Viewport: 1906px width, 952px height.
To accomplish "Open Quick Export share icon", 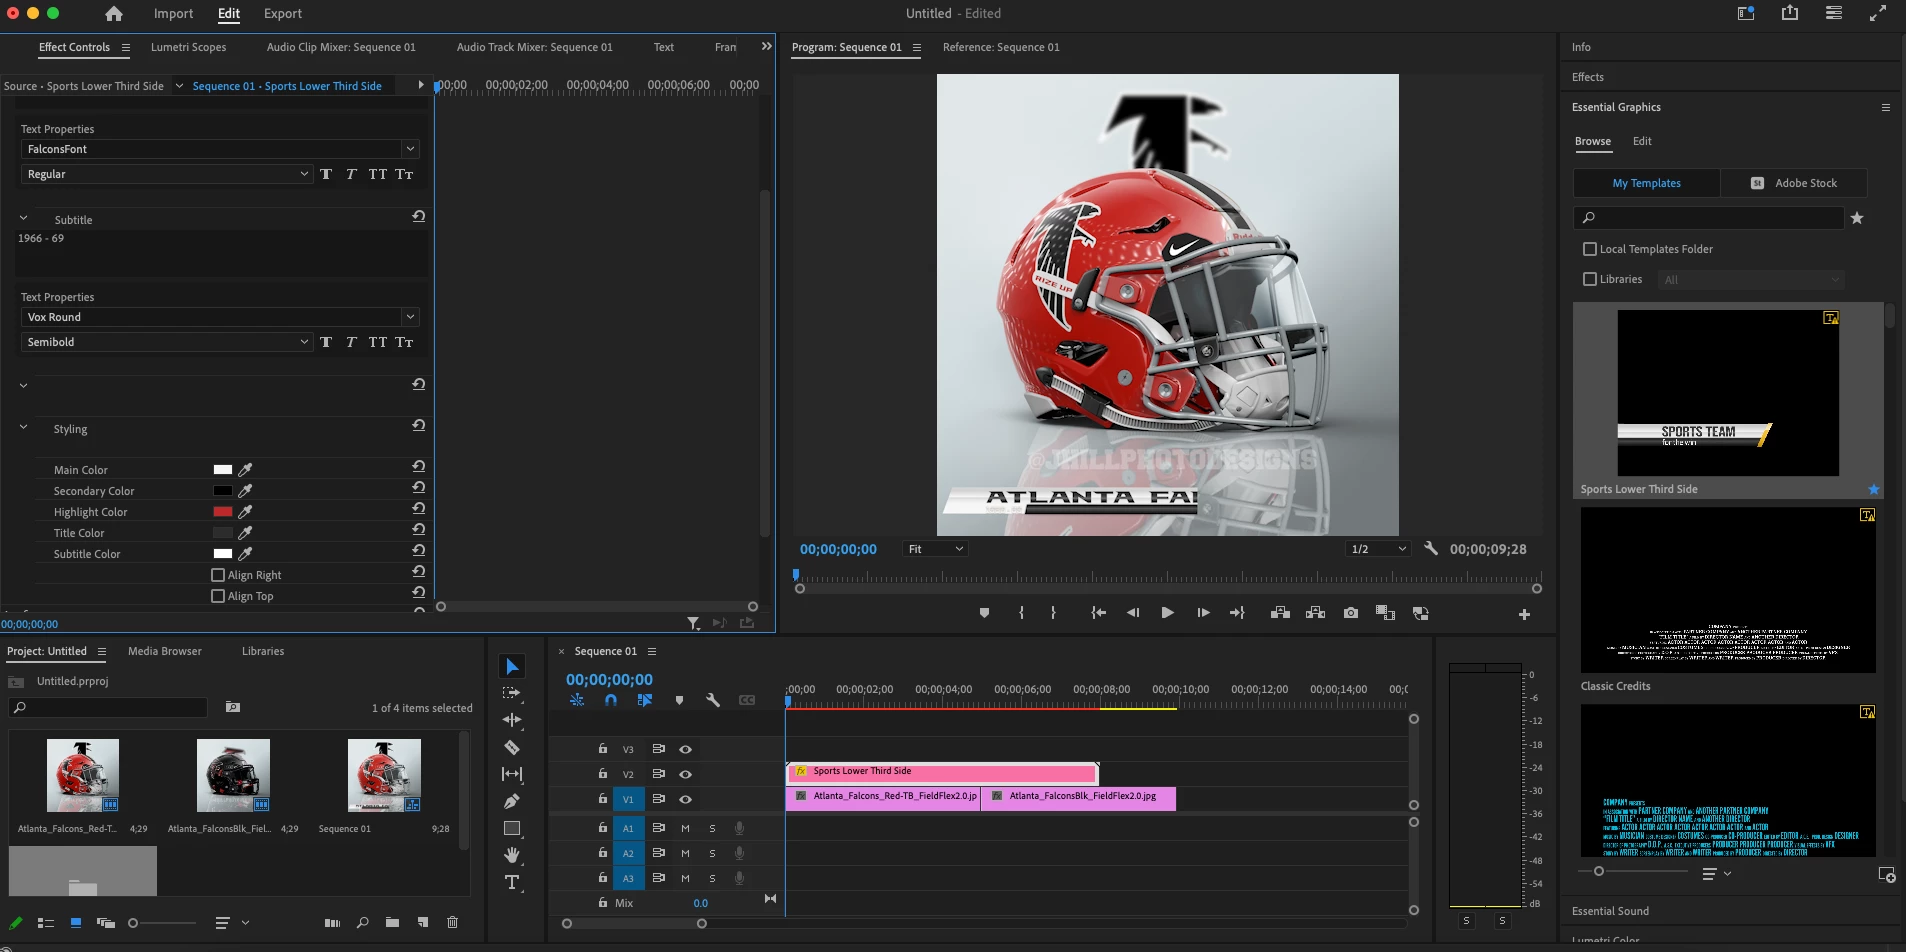I will [x=1790, y=13].
